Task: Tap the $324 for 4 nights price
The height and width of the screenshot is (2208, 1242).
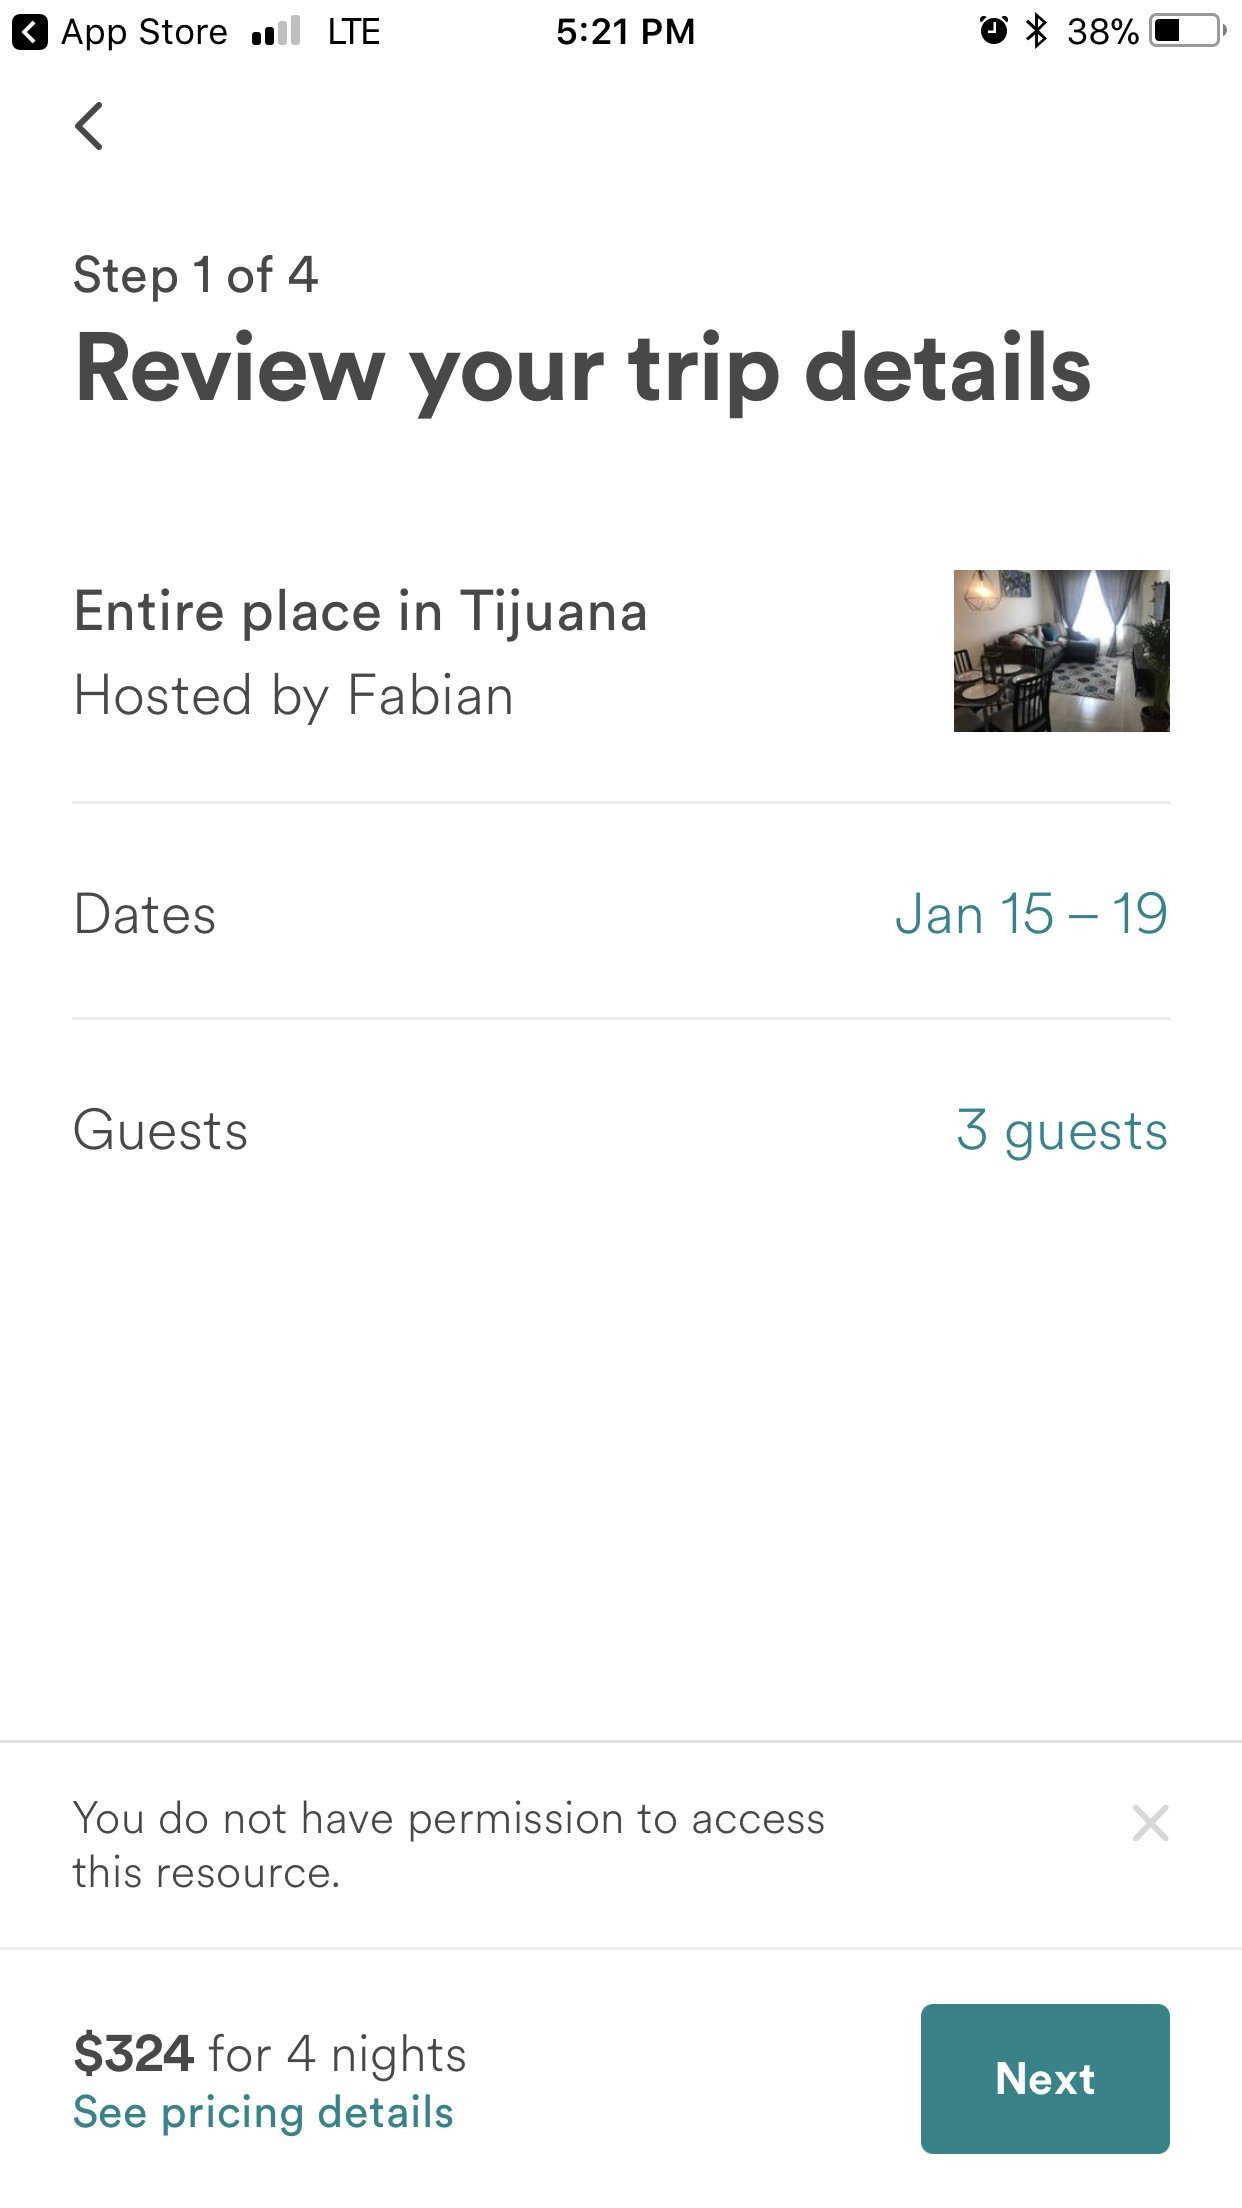Action: point(270,2055)
